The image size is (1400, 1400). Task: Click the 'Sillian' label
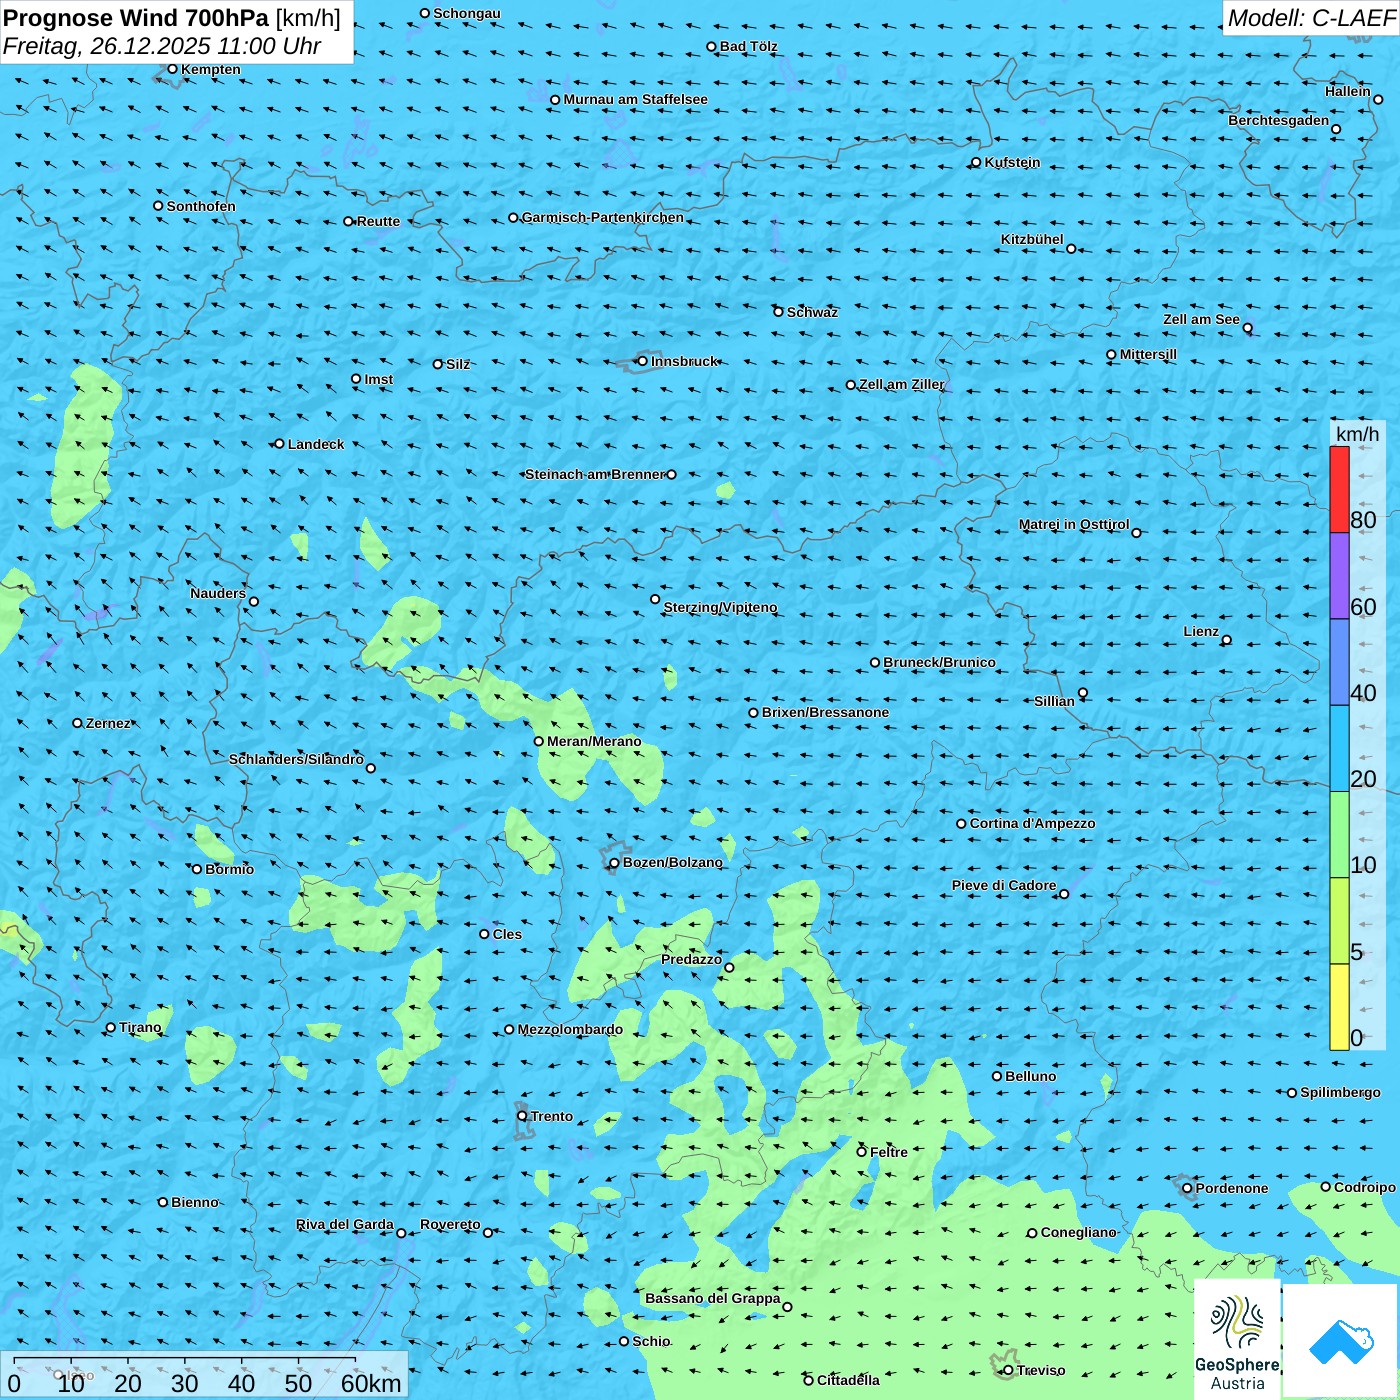pyautogui.click(x=1054, y=701)
